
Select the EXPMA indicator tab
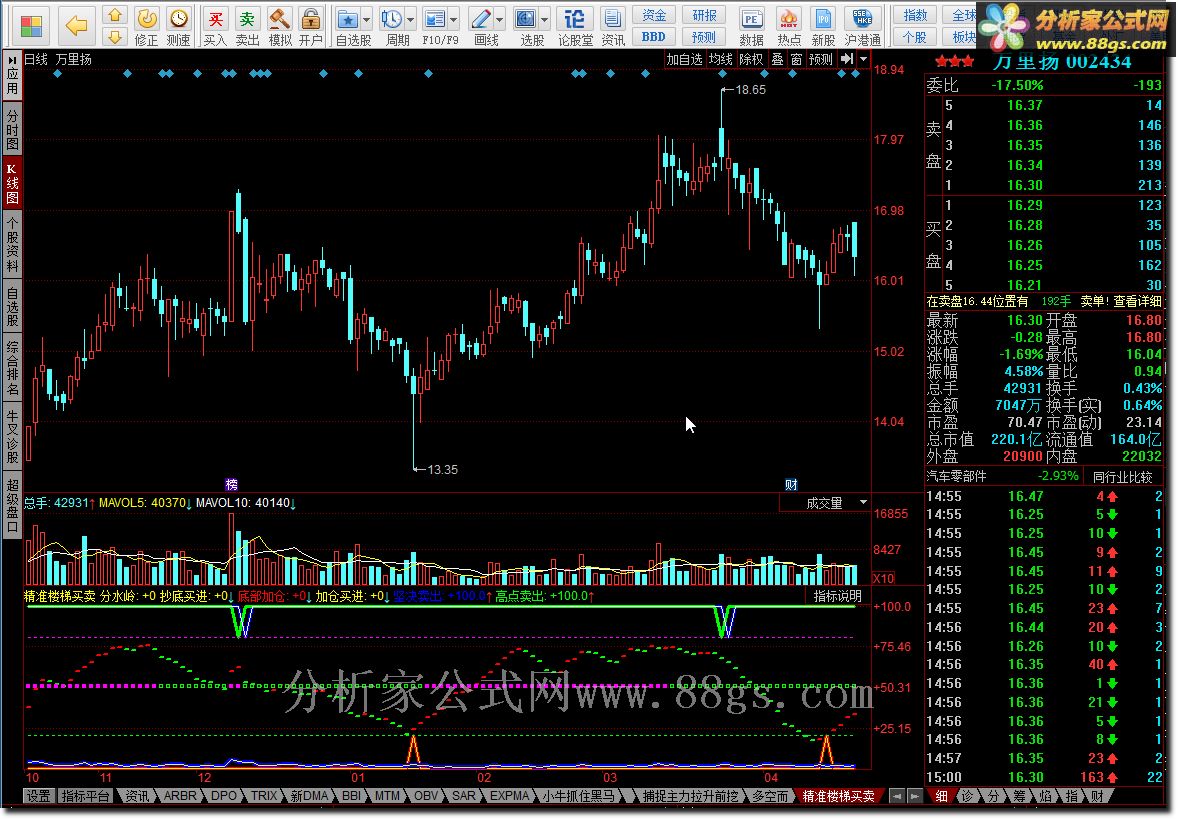pos(509,796)
